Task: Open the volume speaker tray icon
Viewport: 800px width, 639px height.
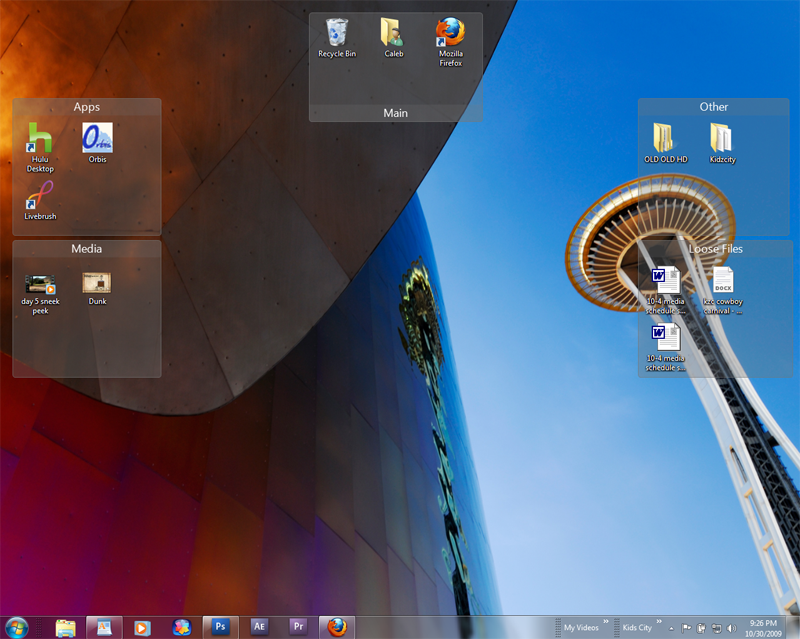Action: click(x=732, y=628)
